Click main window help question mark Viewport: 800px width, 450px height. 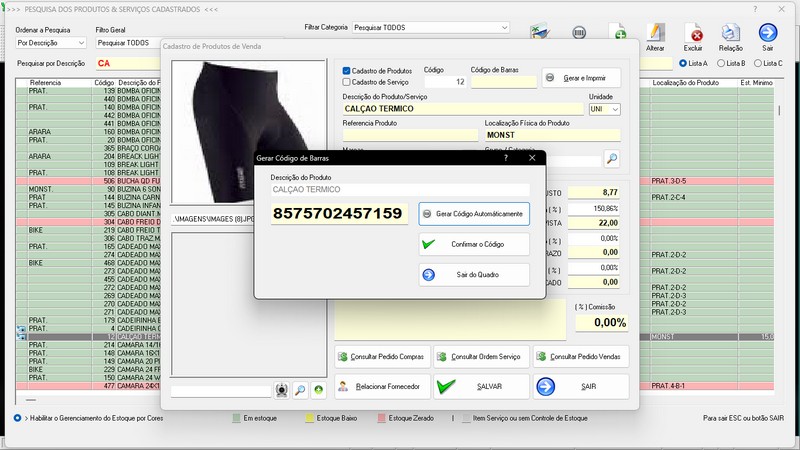click(x=755, y=9)
